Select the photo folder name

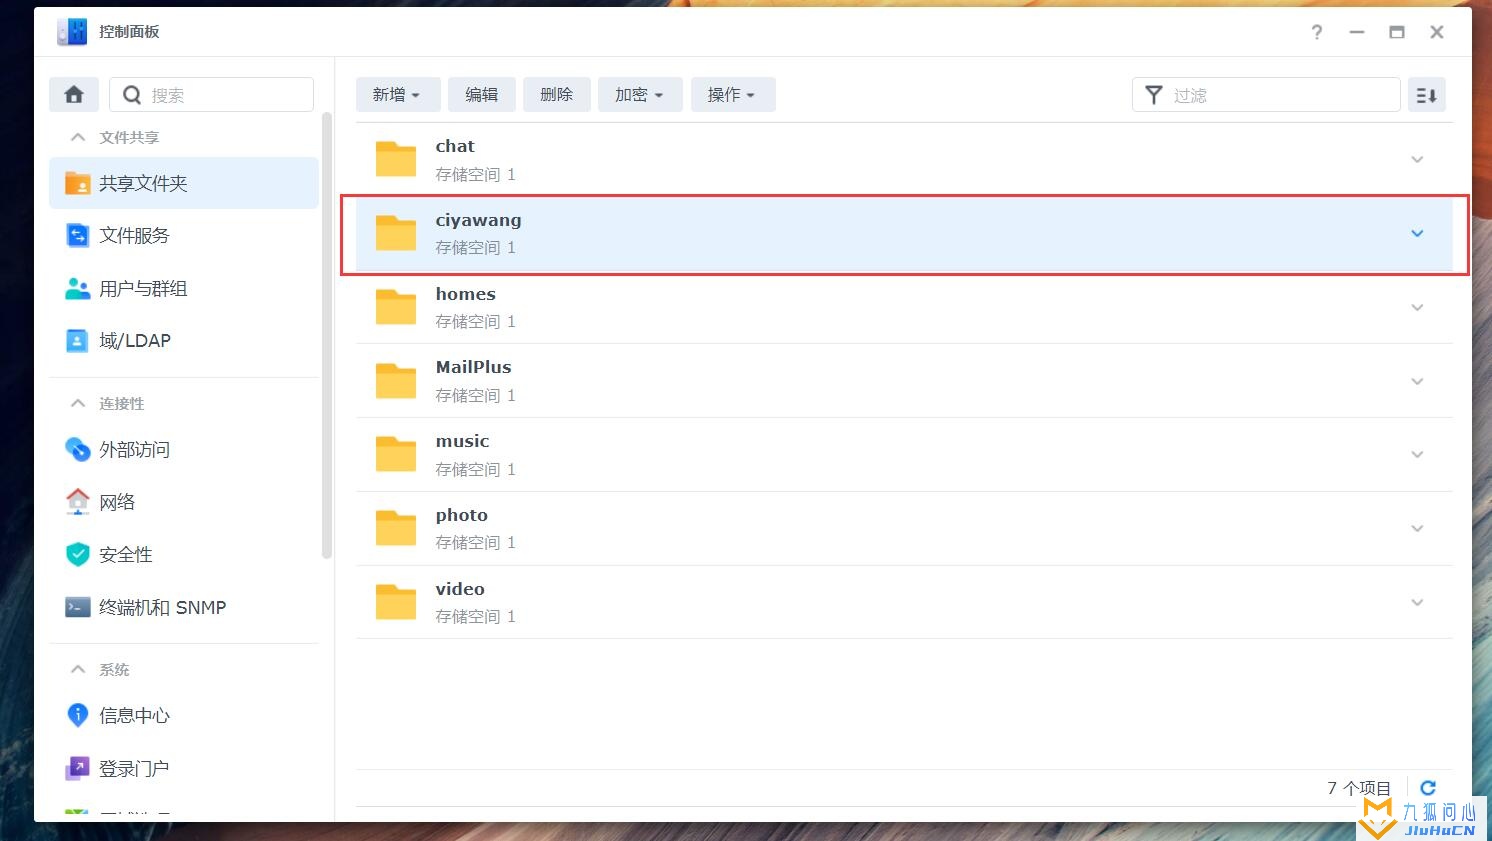pos(462,515)
